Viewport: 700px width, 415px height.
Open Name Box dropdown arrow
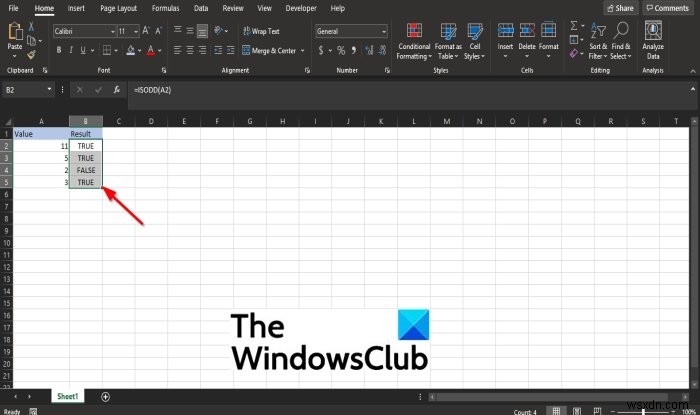[49, 90]
